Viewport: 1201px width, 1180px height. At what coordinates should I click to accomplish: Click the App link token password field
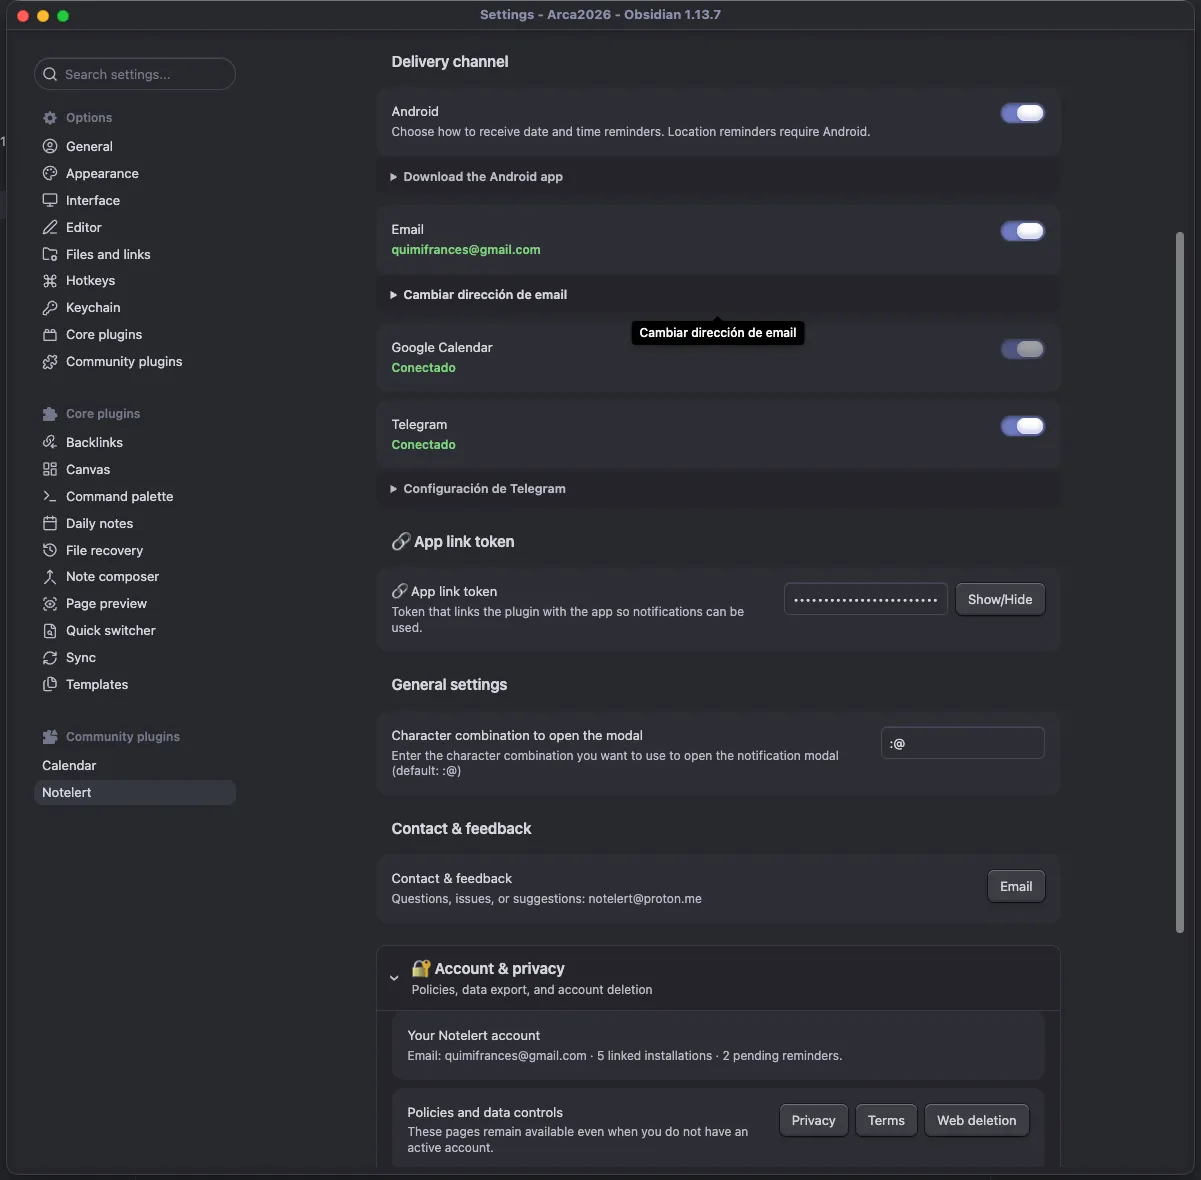(x=866, y=599)
